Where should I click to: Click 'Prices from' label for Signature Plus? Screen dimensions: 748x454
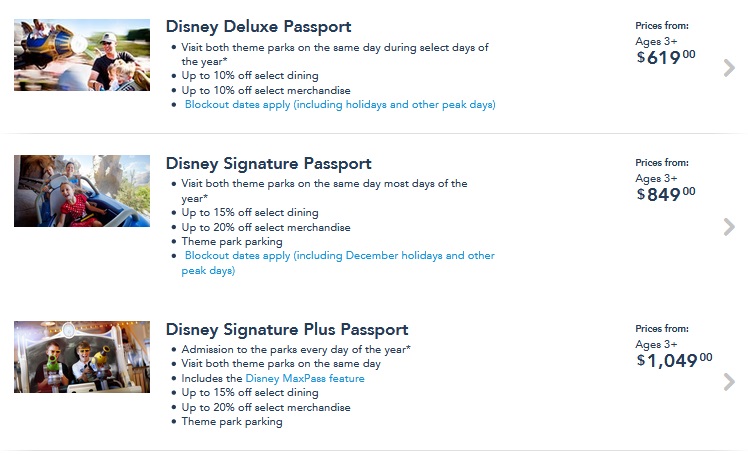[662, 328]
